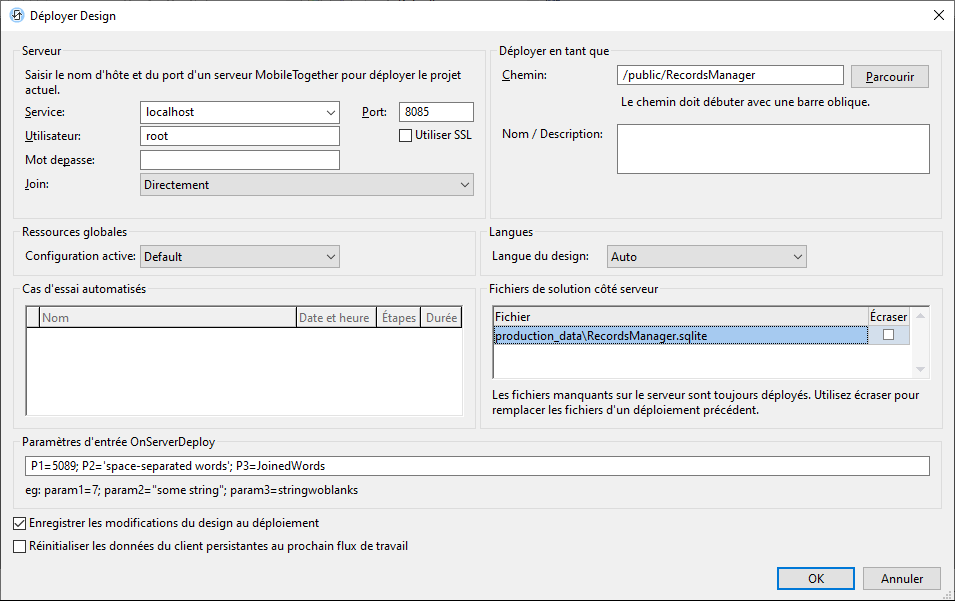Click the Nom / Description text area
Screen dimensions: 955x601
773,149
